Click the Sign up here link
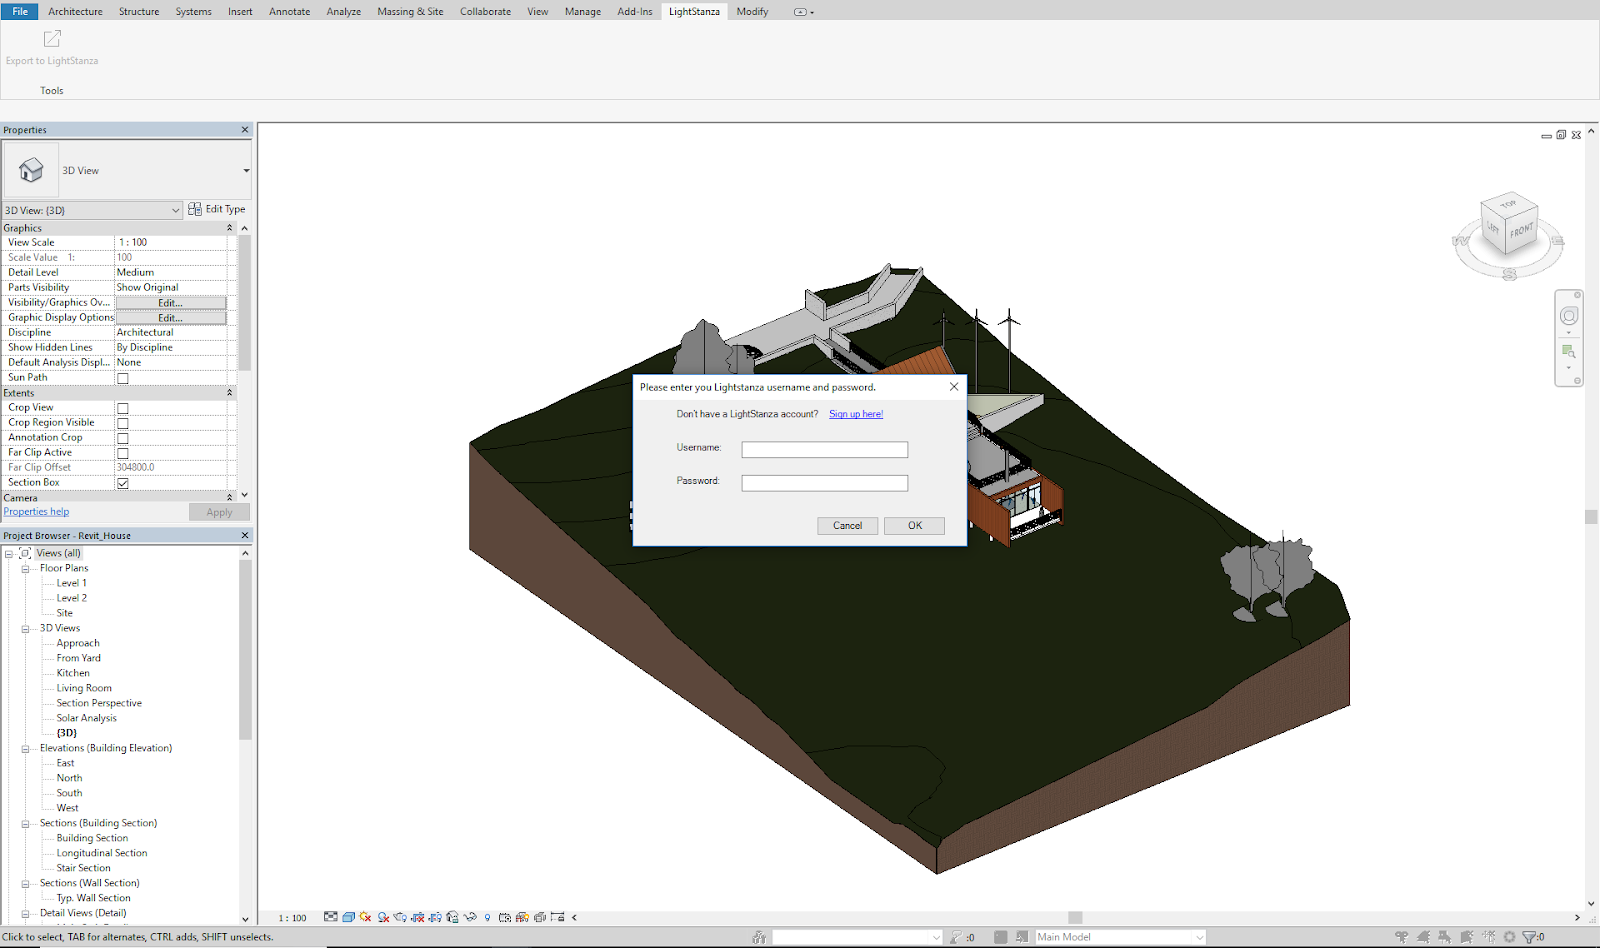This screenshot has height=948, width=1600. 856,414
